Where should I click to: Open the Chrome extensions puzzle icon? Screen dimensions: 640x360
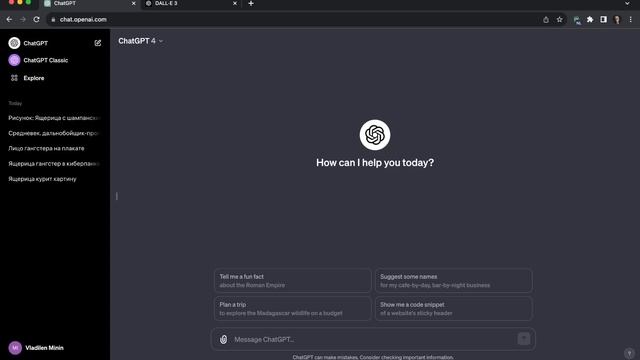point(590,20)
